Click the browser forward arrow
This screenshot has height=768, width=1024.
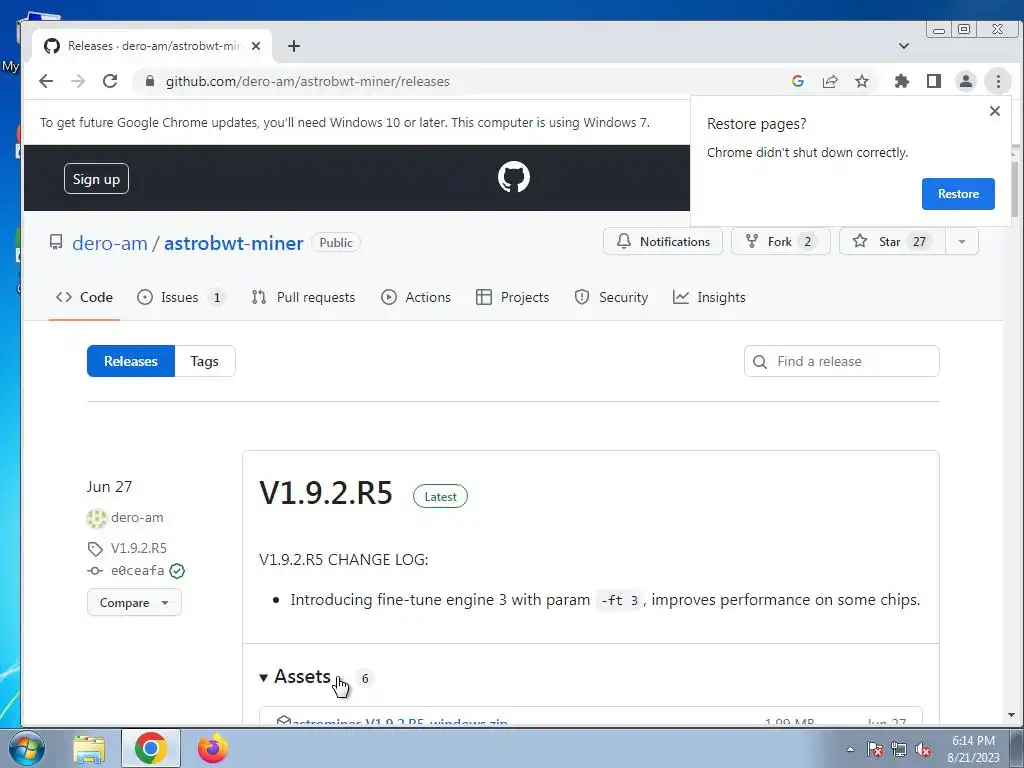[x=78, y=81]
